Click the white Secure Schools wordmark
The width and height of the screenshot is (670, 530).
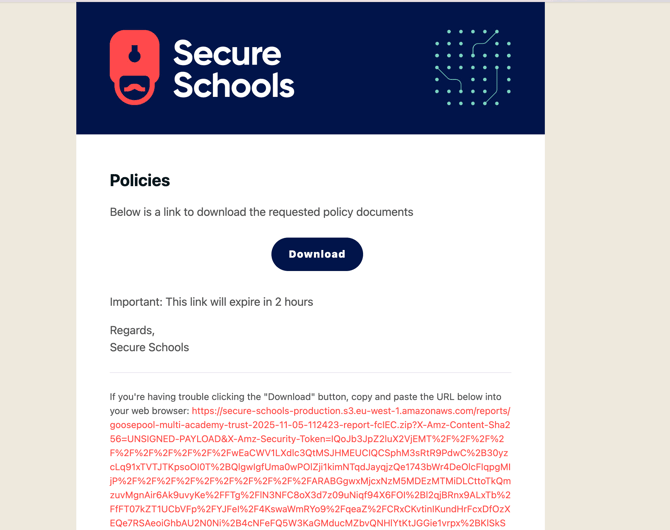pos(233,69)
